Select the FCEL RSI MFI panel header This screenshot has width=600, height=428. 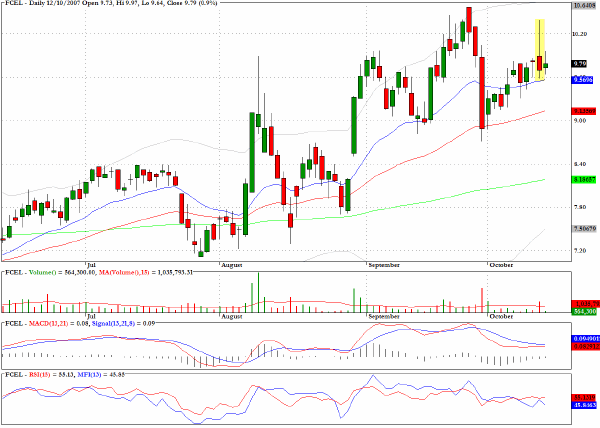coord(65,374)
